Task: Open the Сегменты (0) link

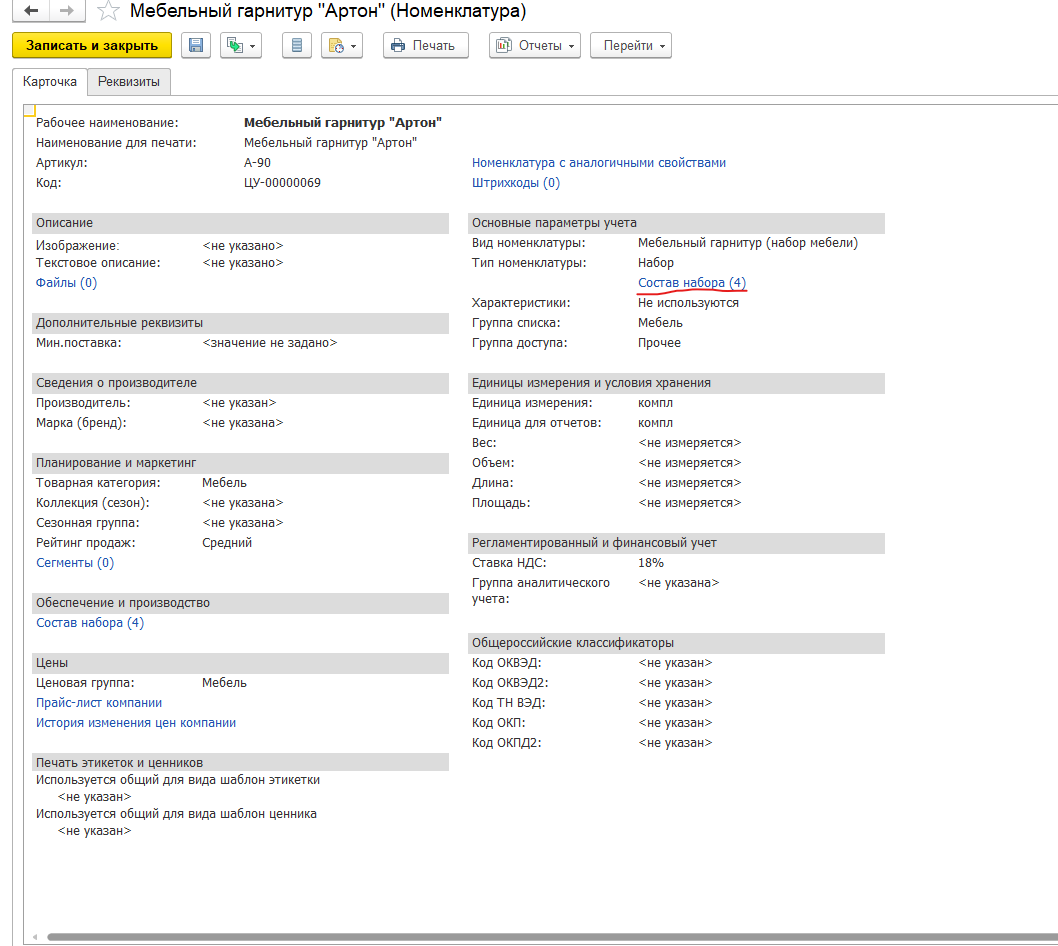Action: click(75, 563)
